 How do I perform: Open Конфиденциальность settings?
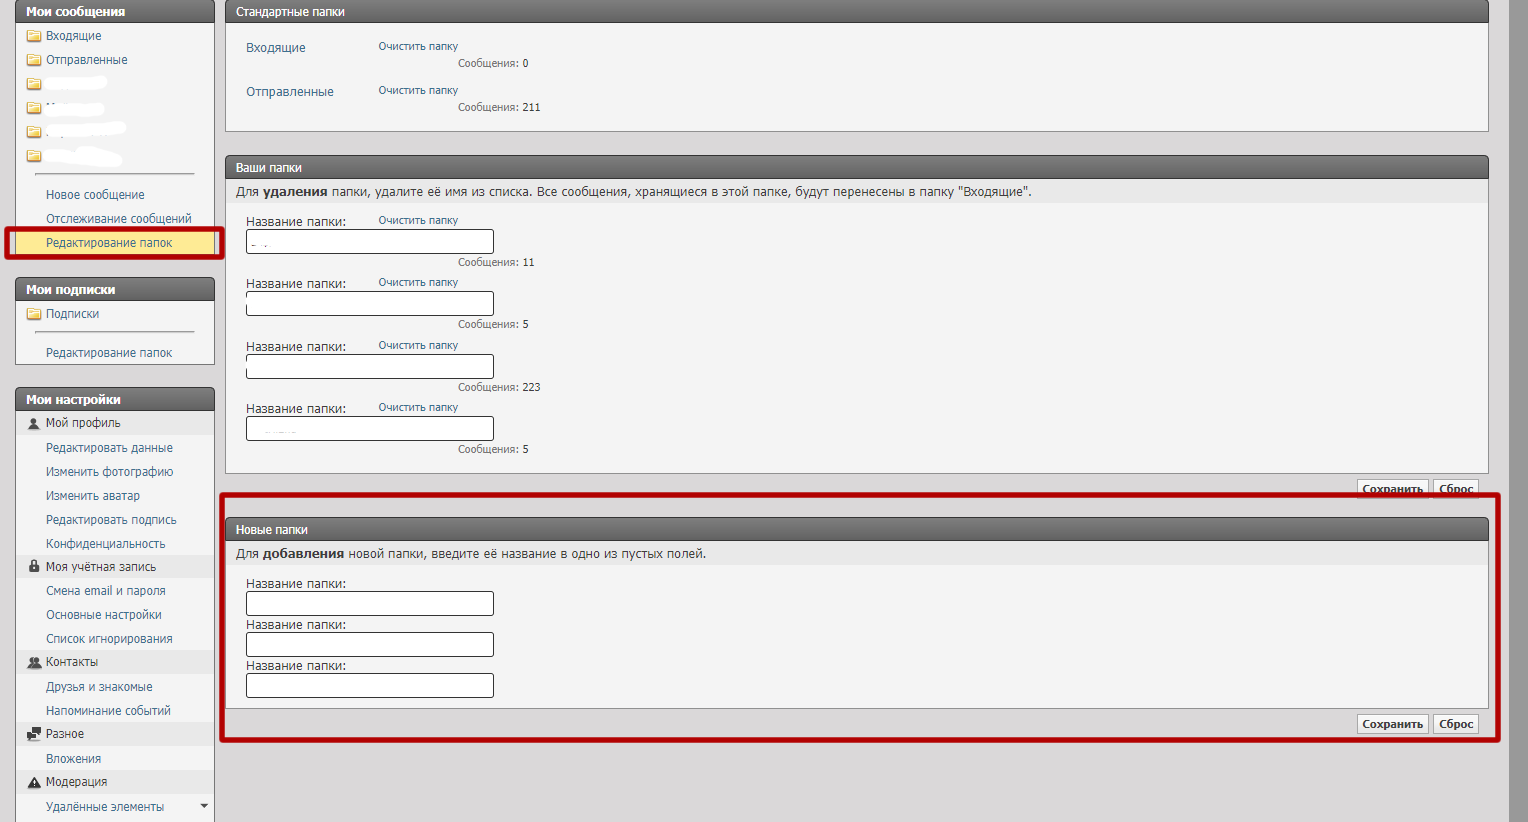pyautogui.click(x=105, y=544)
